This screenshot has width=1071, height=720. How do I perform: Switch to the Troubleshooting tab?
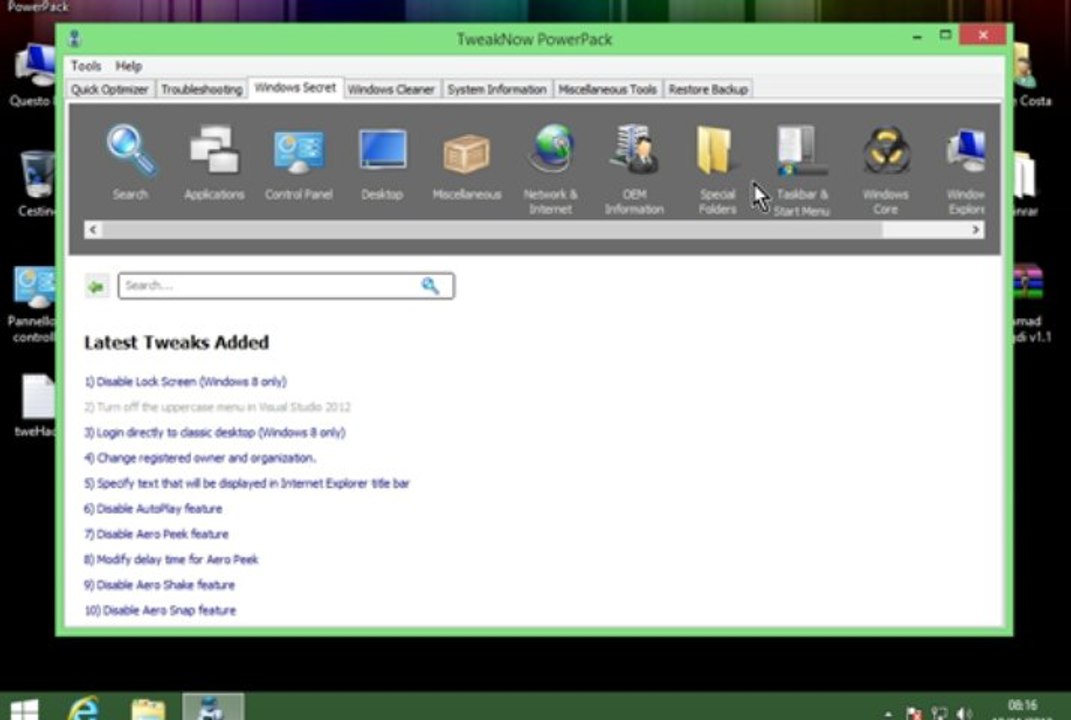tap(201, 89)
